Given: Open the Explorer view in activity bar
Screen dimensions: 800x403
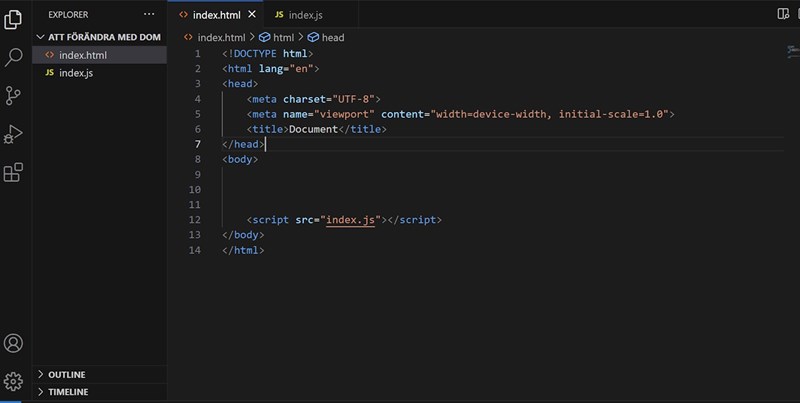Looking at the screenshot, I should 14,20.
